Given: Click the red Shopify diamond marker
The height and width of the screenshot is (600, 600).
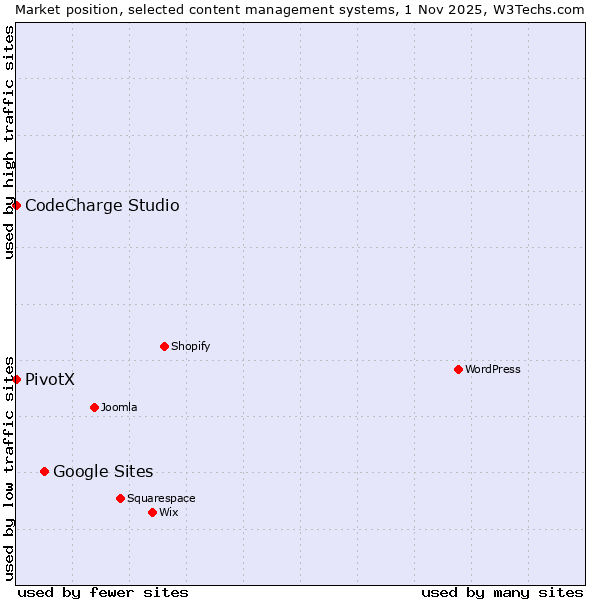Looking at the screenshot, I should pos(164,346).
